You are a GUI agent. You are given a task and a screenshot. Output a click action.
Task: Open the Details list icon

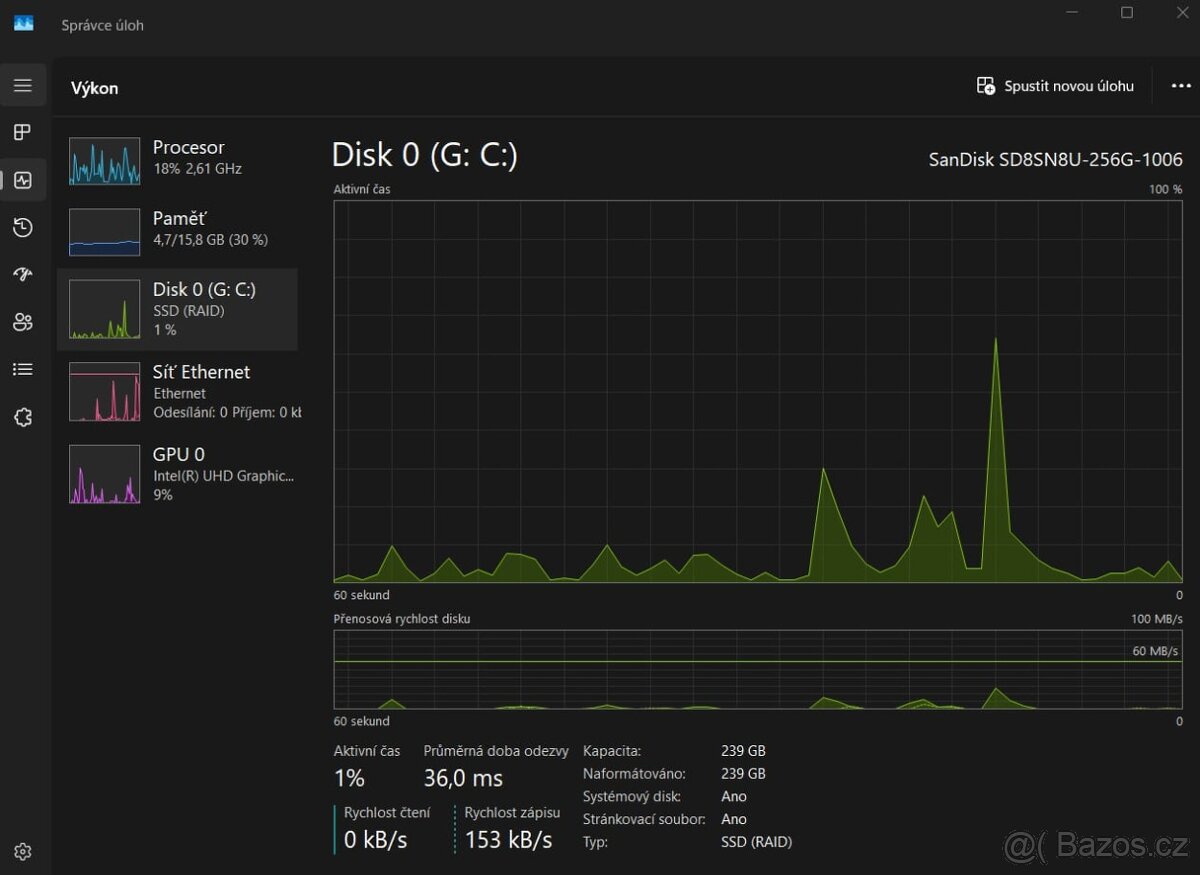[23, 370]
